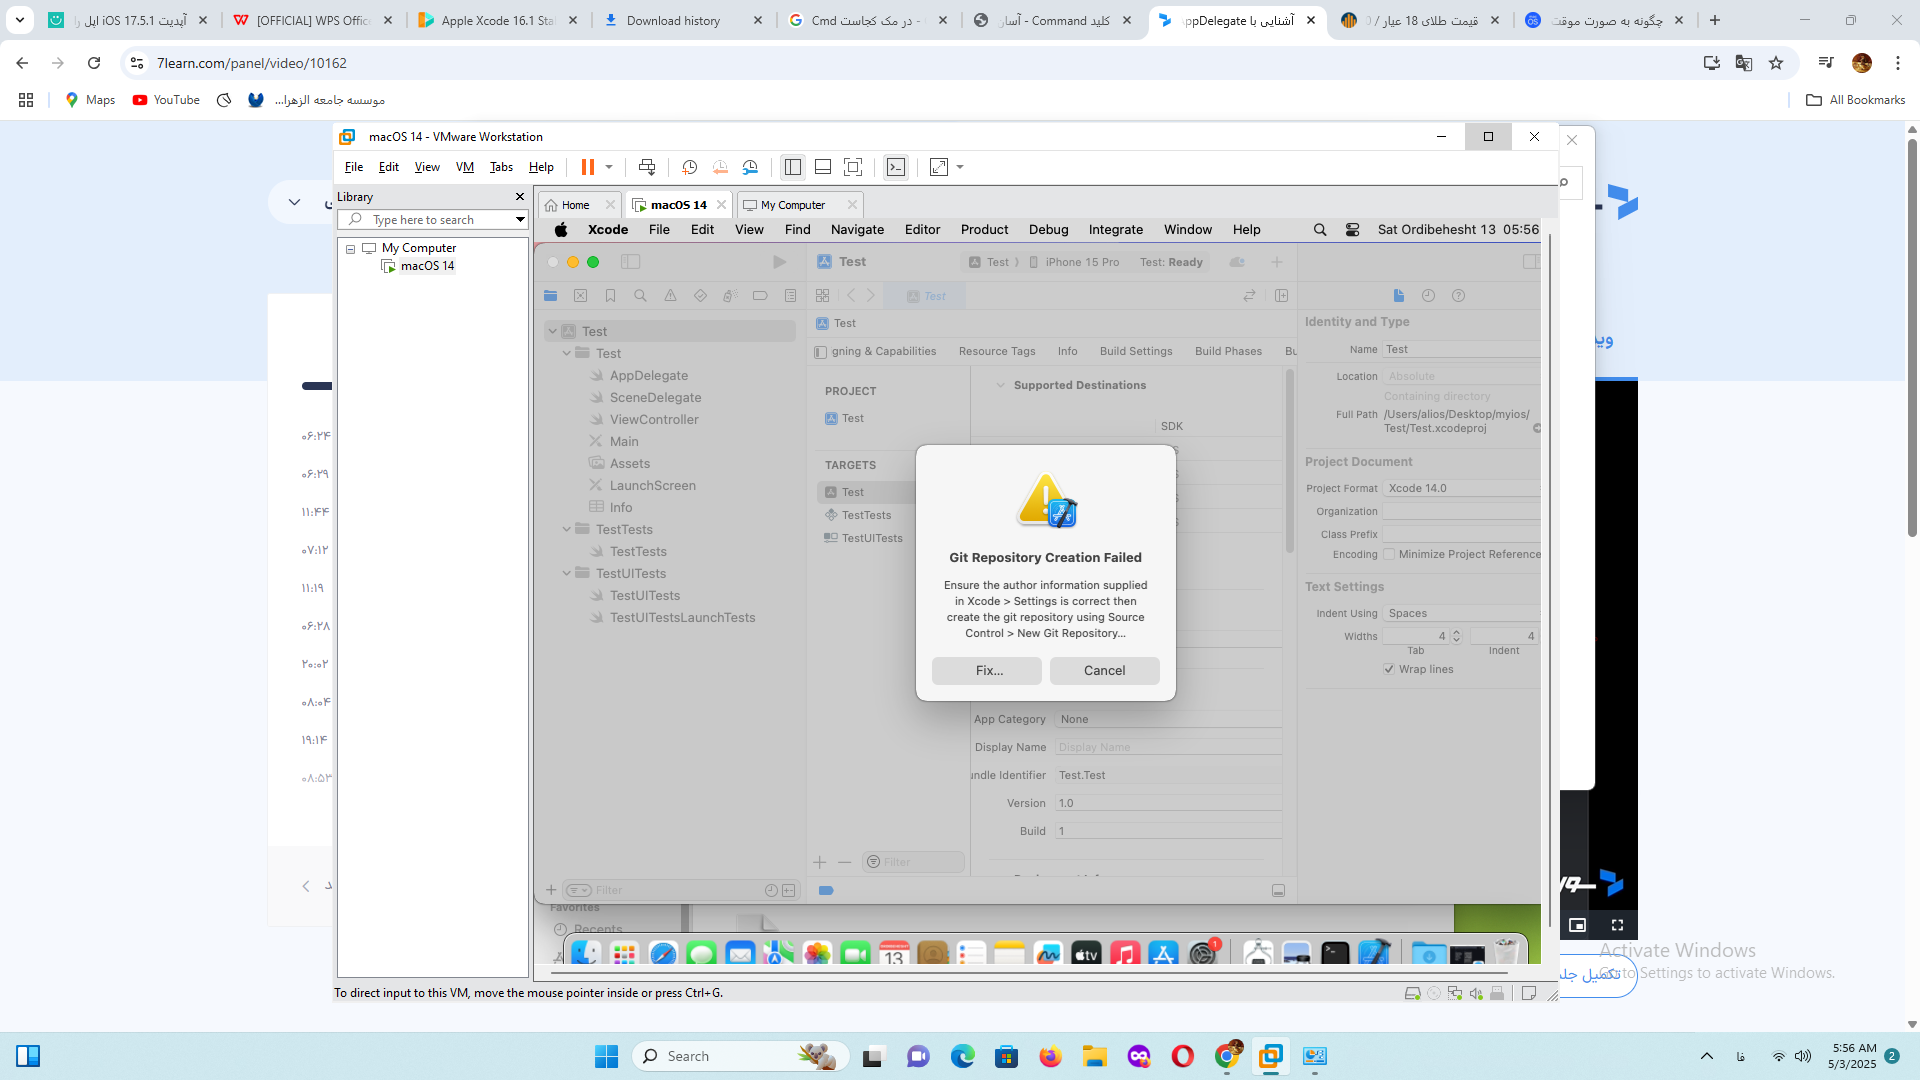This screenshot has width=1920, height=1080.
Task: Open the Xcode bookmark navigator icon
Action: point(610,296)
